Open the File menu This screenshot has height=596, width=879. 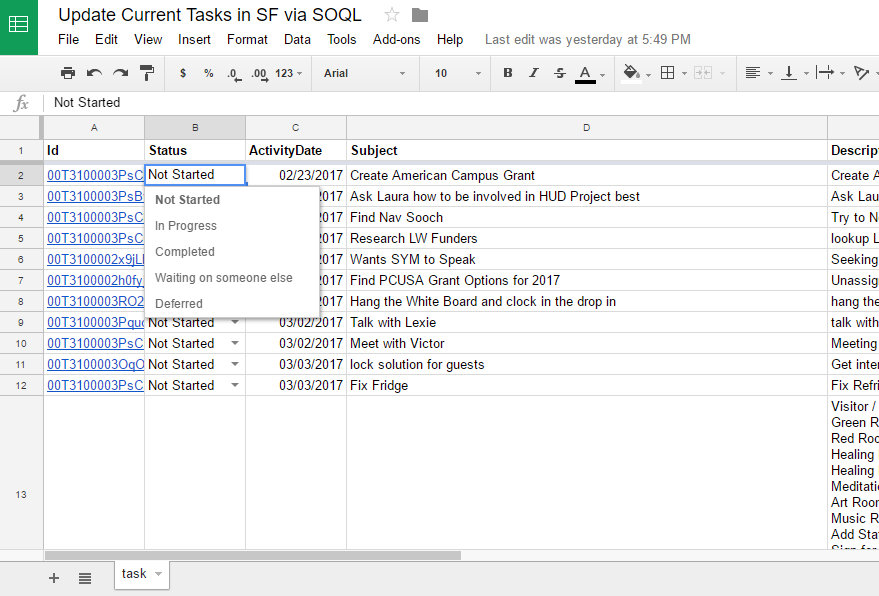pyautogui.click(x=68, y=39)
